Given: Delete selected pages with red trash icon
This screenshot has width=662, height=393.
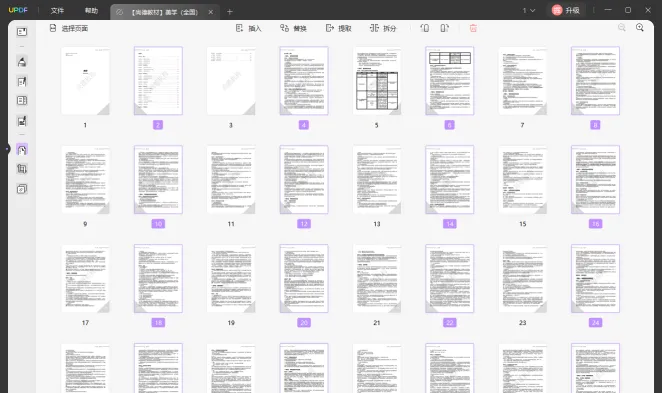Looking at the screenshot, I should [x=473, y=28].
